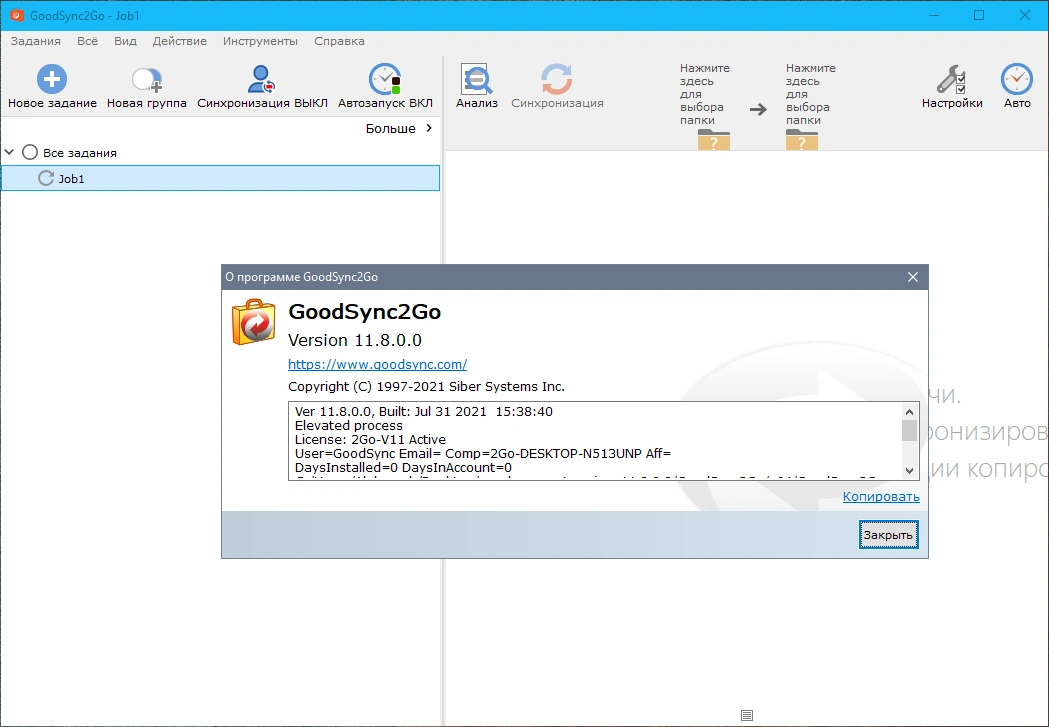Click the 'License: 2Go-V11 Active' line

(x=370, y=439)
